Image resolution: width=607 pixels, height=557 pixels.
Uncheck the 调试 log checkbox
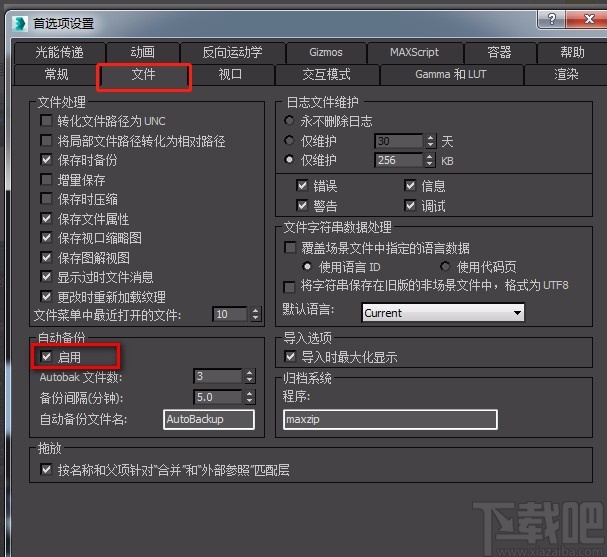410,205
